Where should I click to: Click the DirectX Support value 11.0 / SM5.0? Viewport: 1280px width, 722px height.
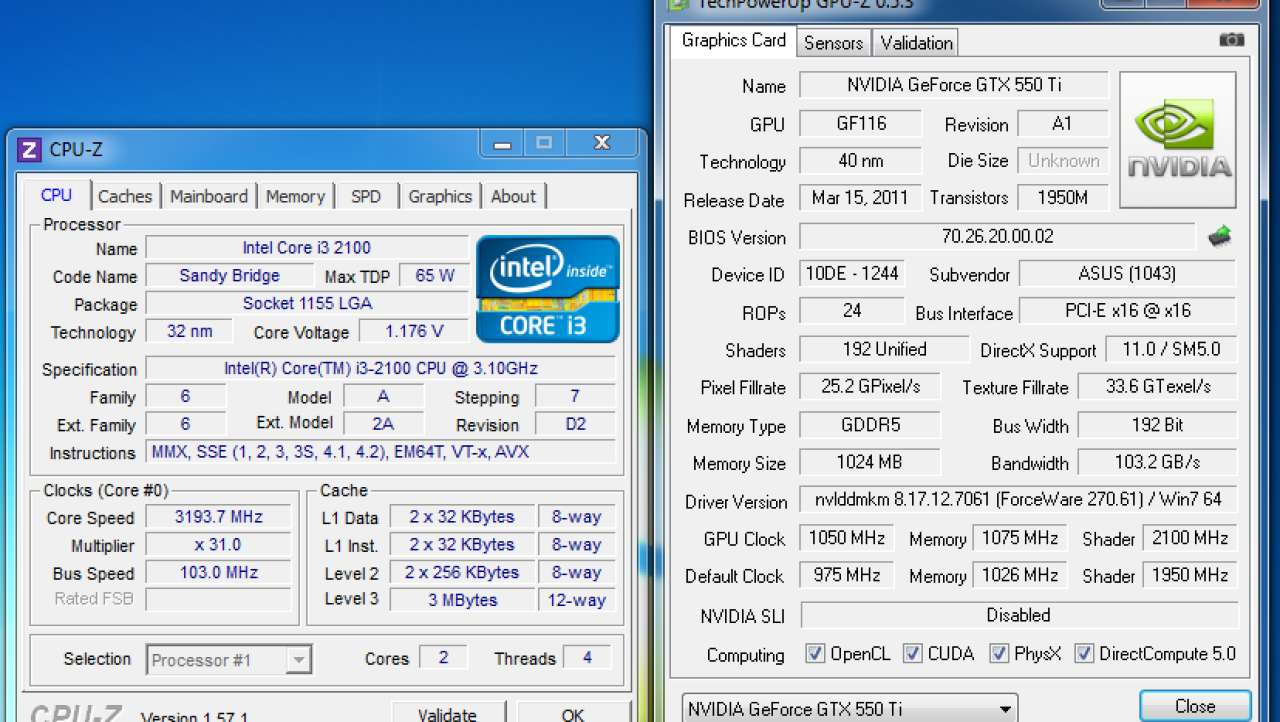[1171, 349]
